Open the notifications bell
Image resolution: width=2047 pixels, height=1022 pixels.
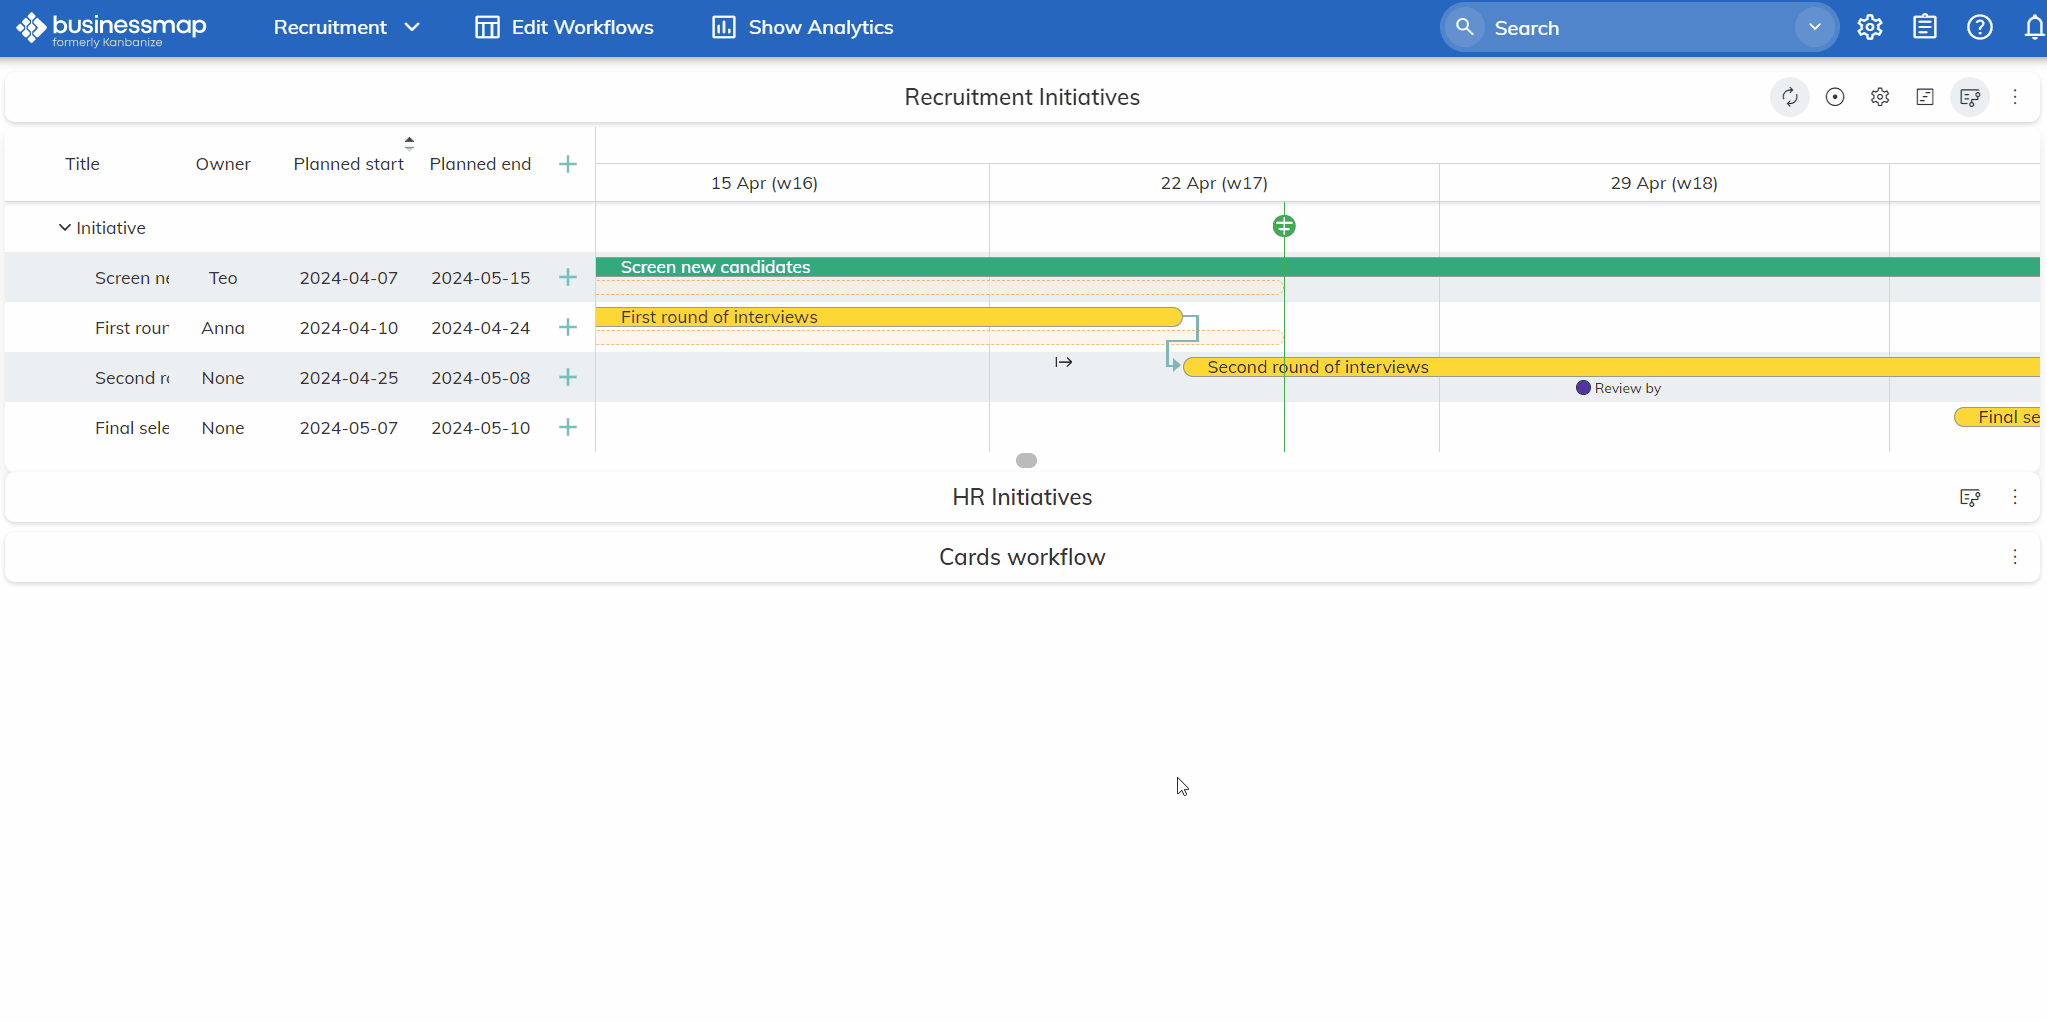tap(2034, 27)
